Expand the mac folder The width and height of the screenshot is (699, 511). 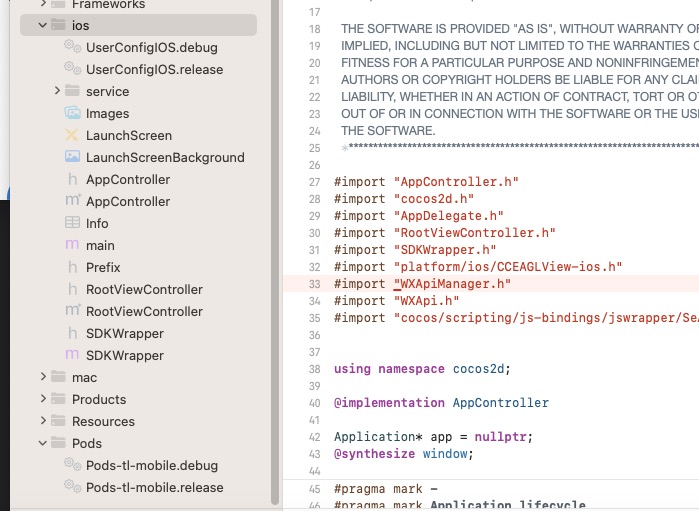tap(42, 377)
